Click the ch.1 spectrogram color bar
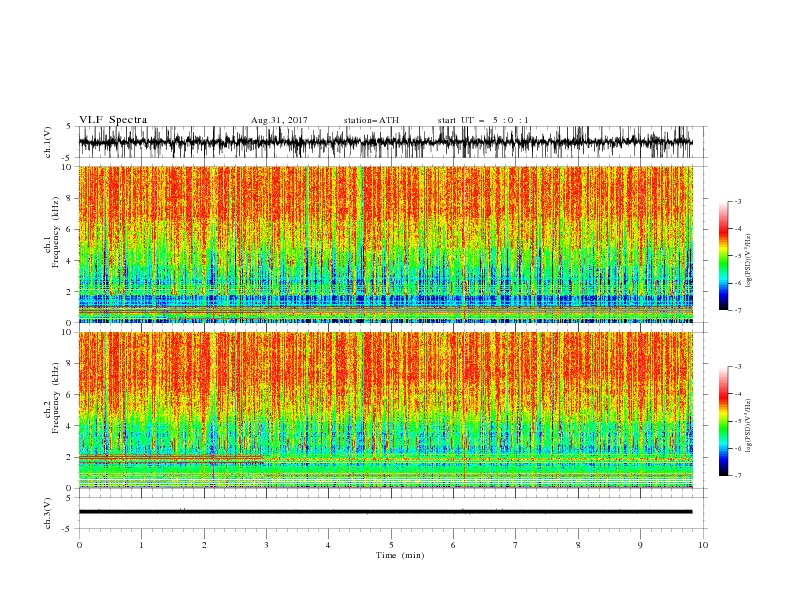Viewport: 792px width, 612px height. (x=724, y=256)
